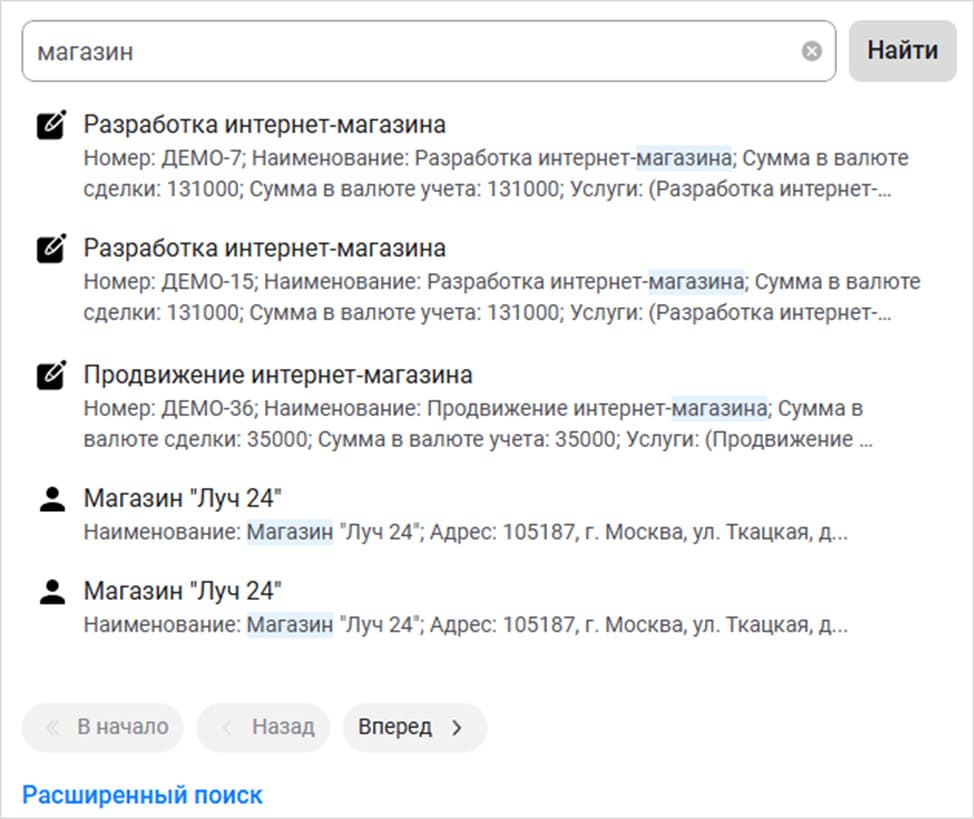Open the first Разработка интернет-магазина result title
Screen dimensions: 974x819
click(x=264, y=125)
